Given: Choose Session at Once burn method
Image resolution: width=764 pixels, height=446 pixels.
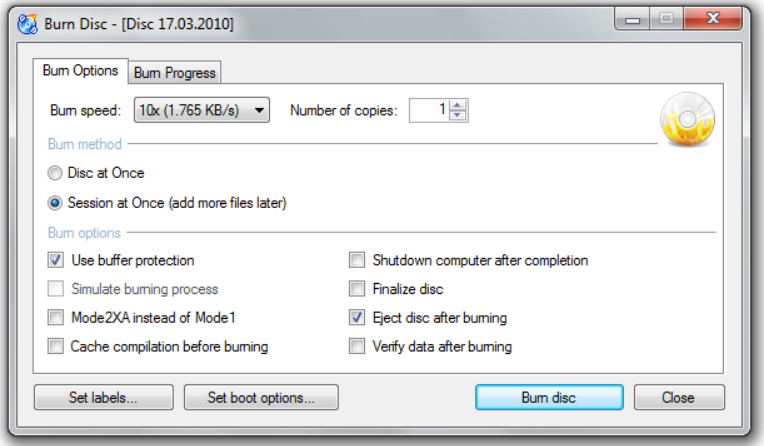Looking at the screenshot, I should coord(55,203).
